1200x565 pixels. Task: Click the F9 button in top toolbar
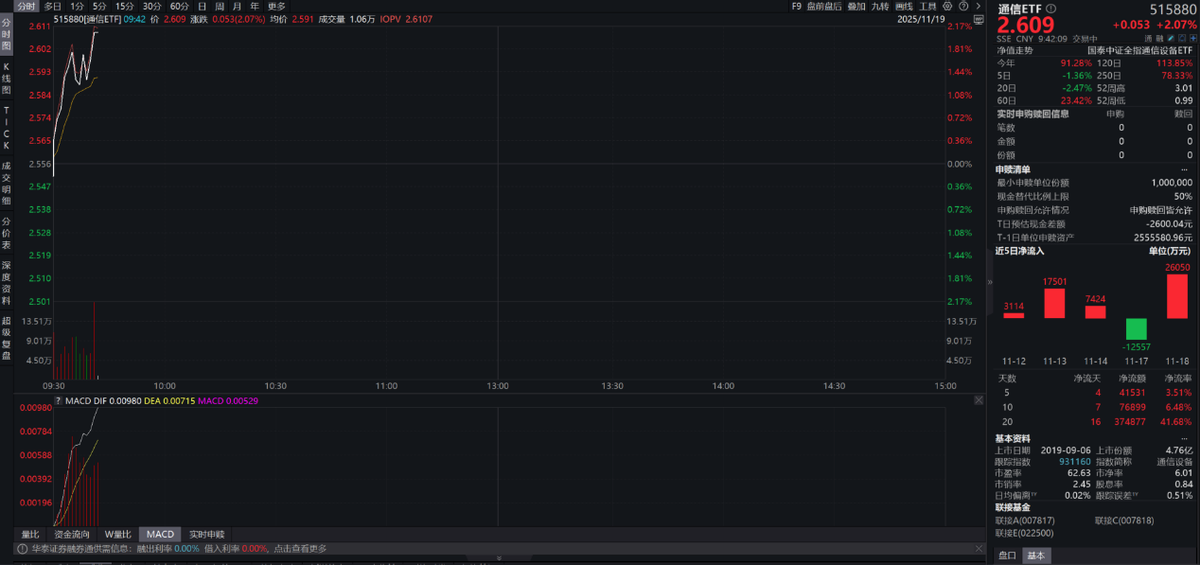click(x=796, y=6)
